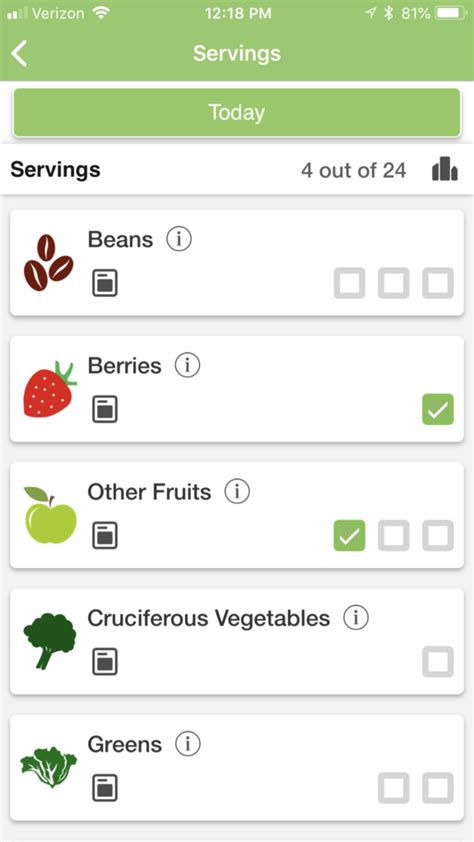This screenshot has width=474, height=842.
Task: Open the servings bar chart icon
Action: click(x=445, y=170)
